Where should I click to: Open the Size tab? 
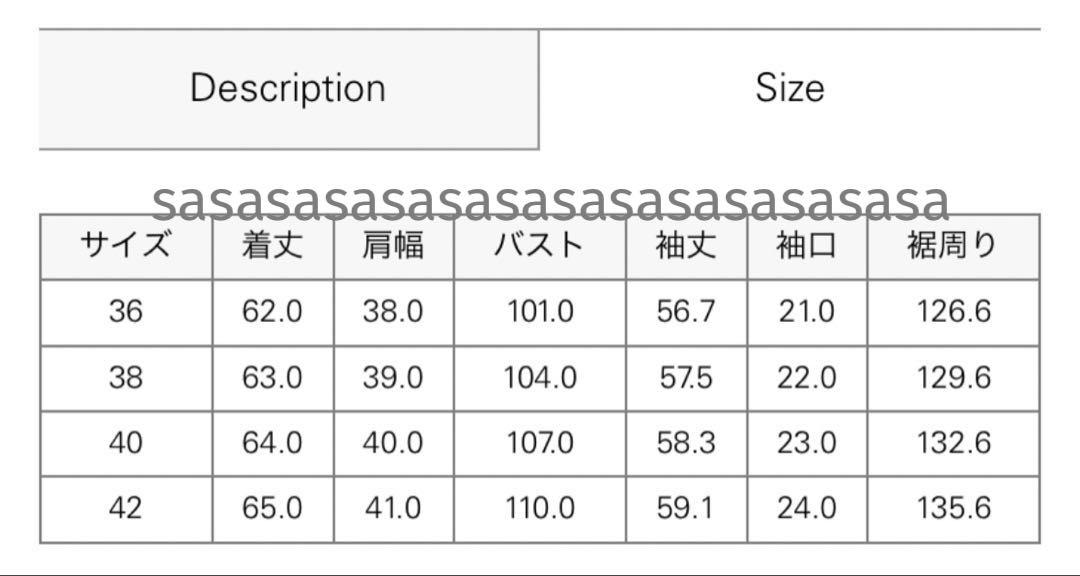tap(789, 90)
